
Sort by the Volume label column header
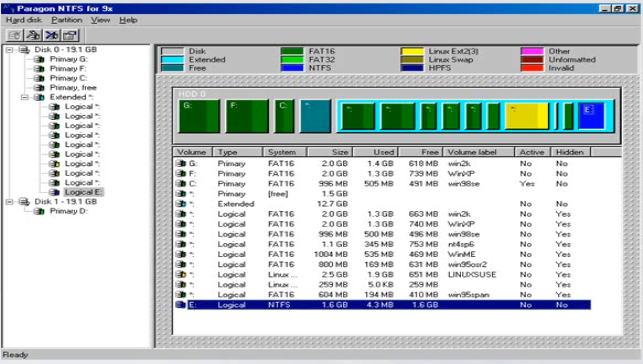pos(478,152)
